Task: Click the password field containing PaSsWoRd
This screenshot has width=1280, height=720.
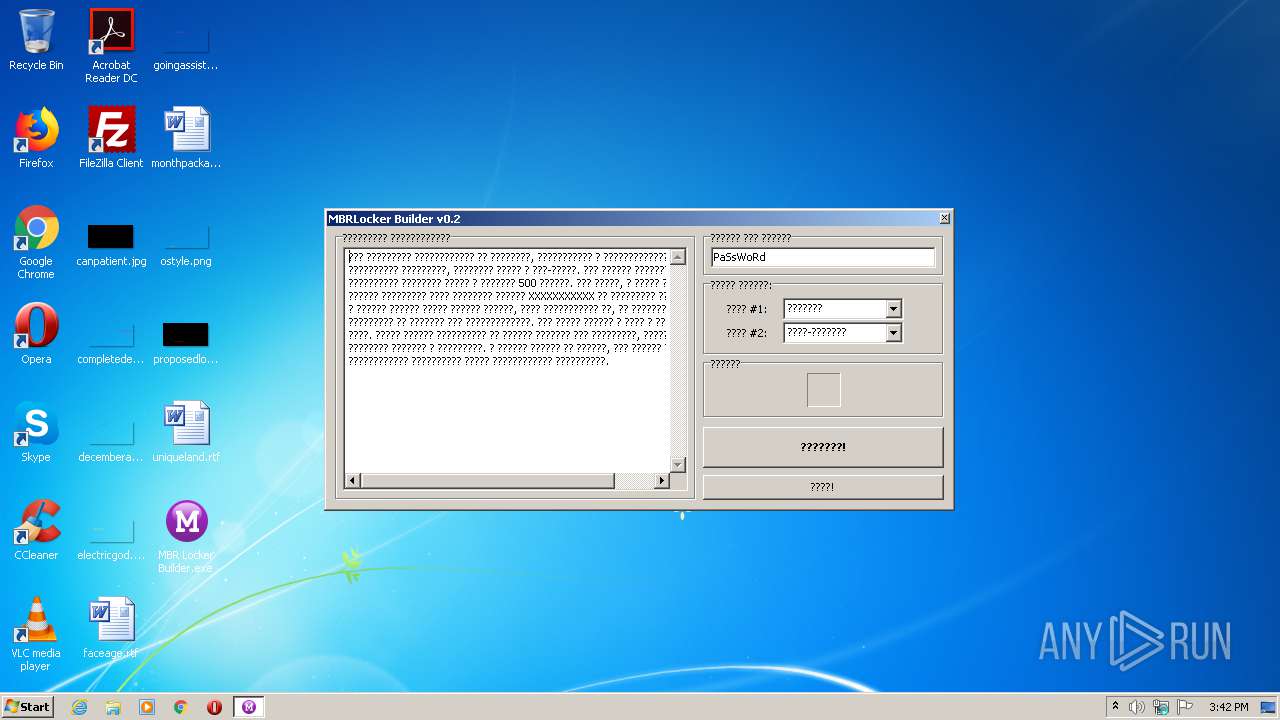Action: tap(823, 257)
